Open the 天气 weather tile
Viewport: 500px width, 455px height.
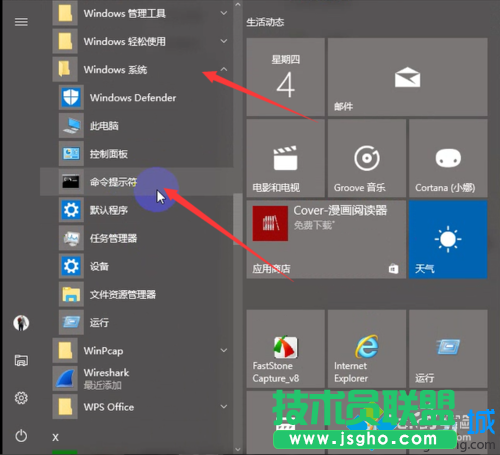(448, 239)
